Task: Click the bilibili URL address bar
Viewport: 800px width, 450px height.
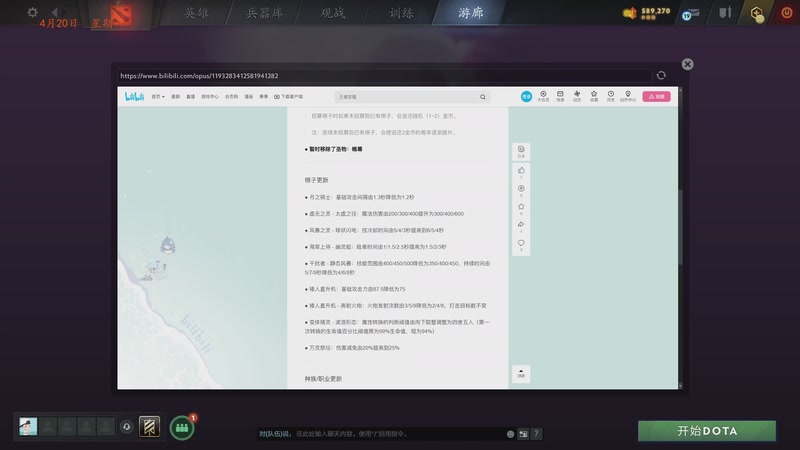Action: [x=384, y=76]
